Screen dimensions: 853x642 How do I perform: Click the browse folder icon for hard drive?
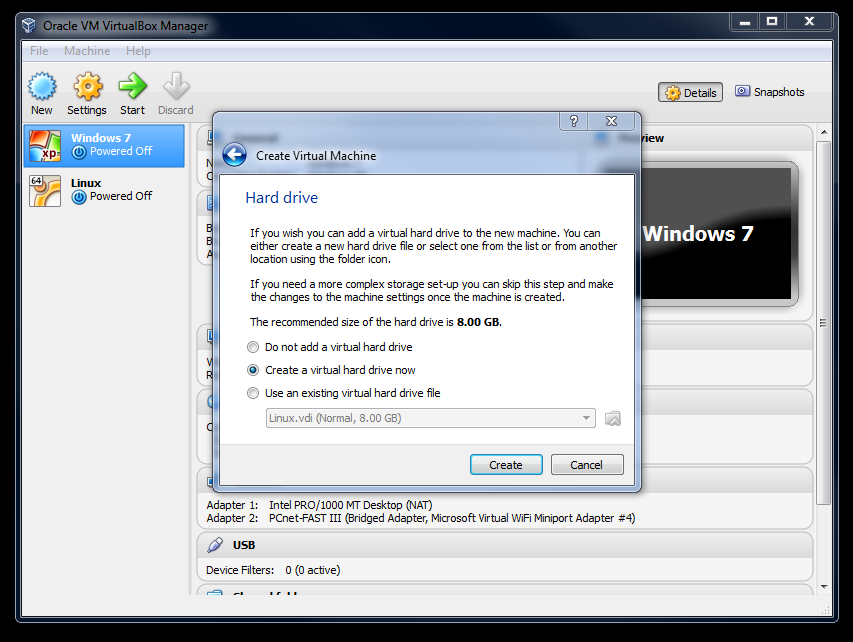point(613,418)
